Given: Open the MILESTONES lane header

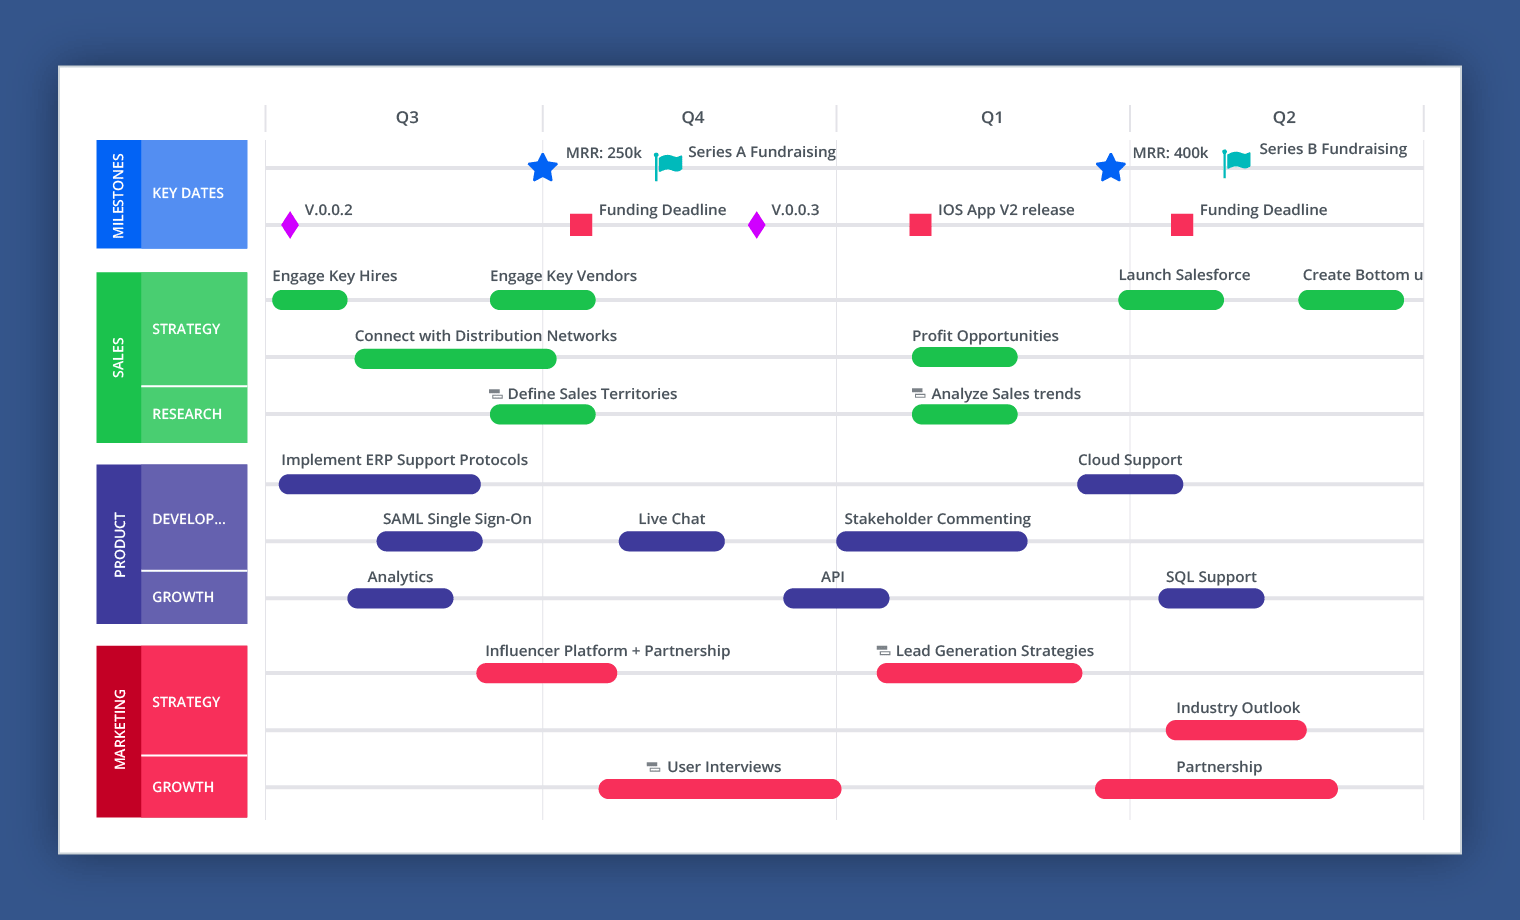Looking at the screenshot, I should (118, 195).
